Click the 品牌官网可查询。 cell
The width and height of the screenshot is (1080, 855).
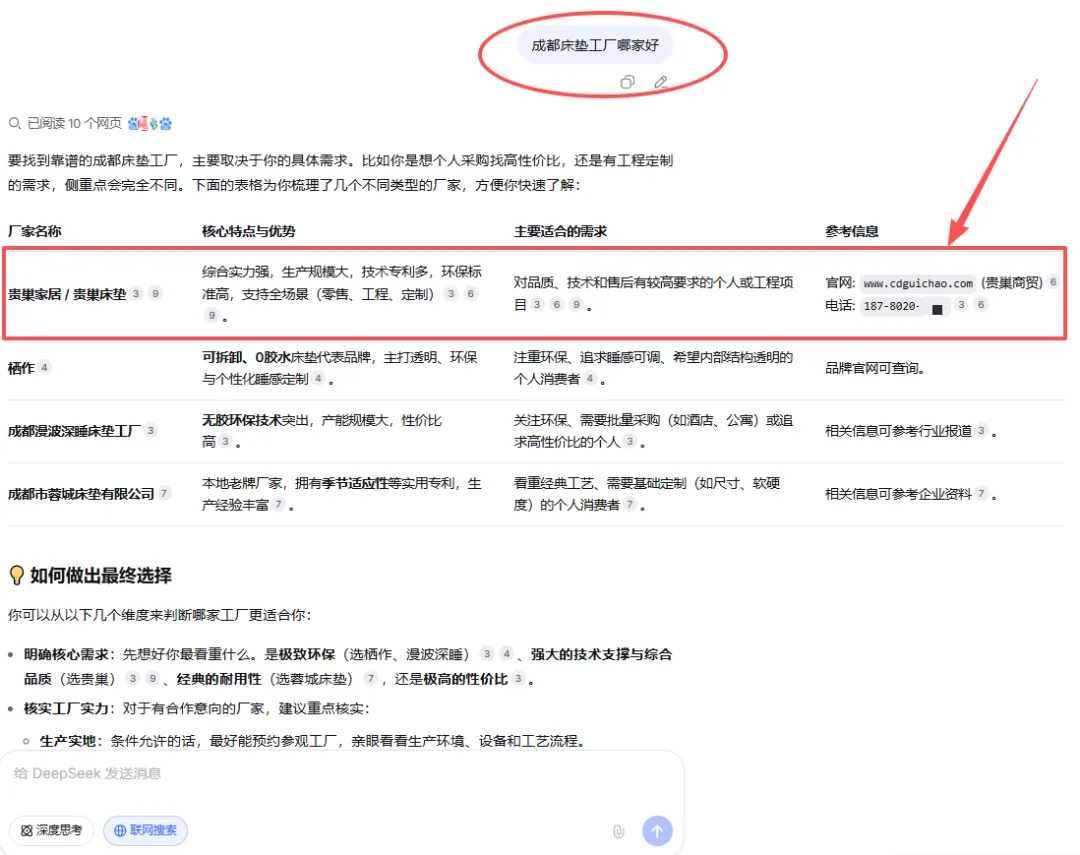click(x=875, y=368)
